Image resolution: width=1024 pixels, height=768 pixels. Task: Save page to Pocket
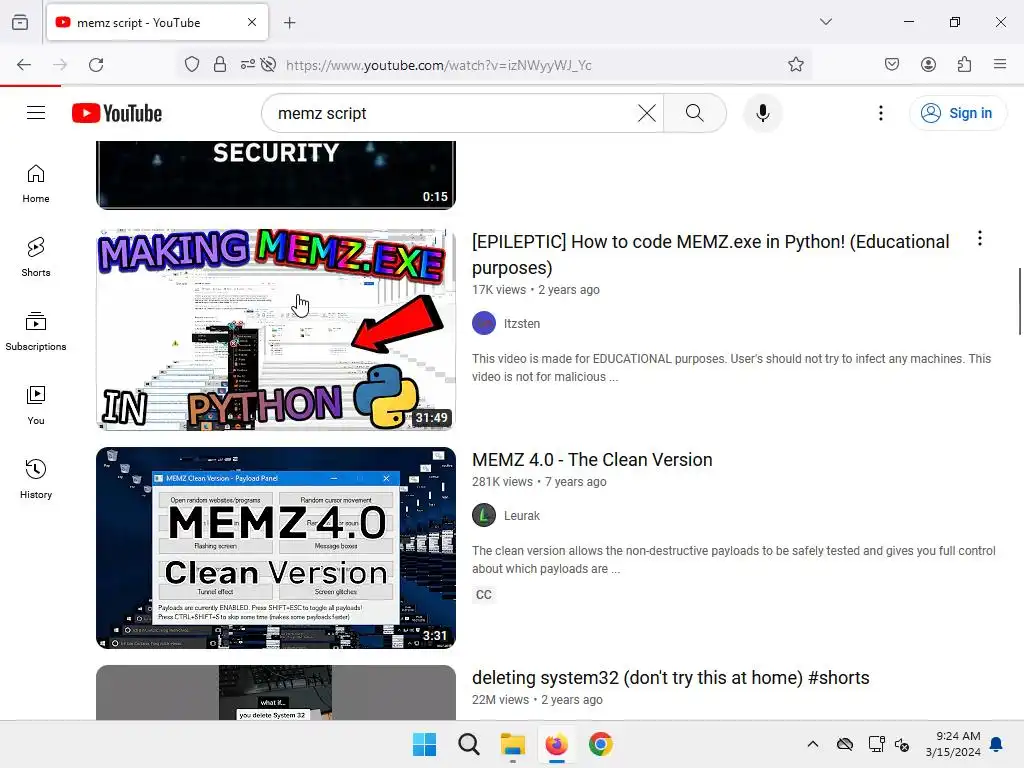[892, 64]
